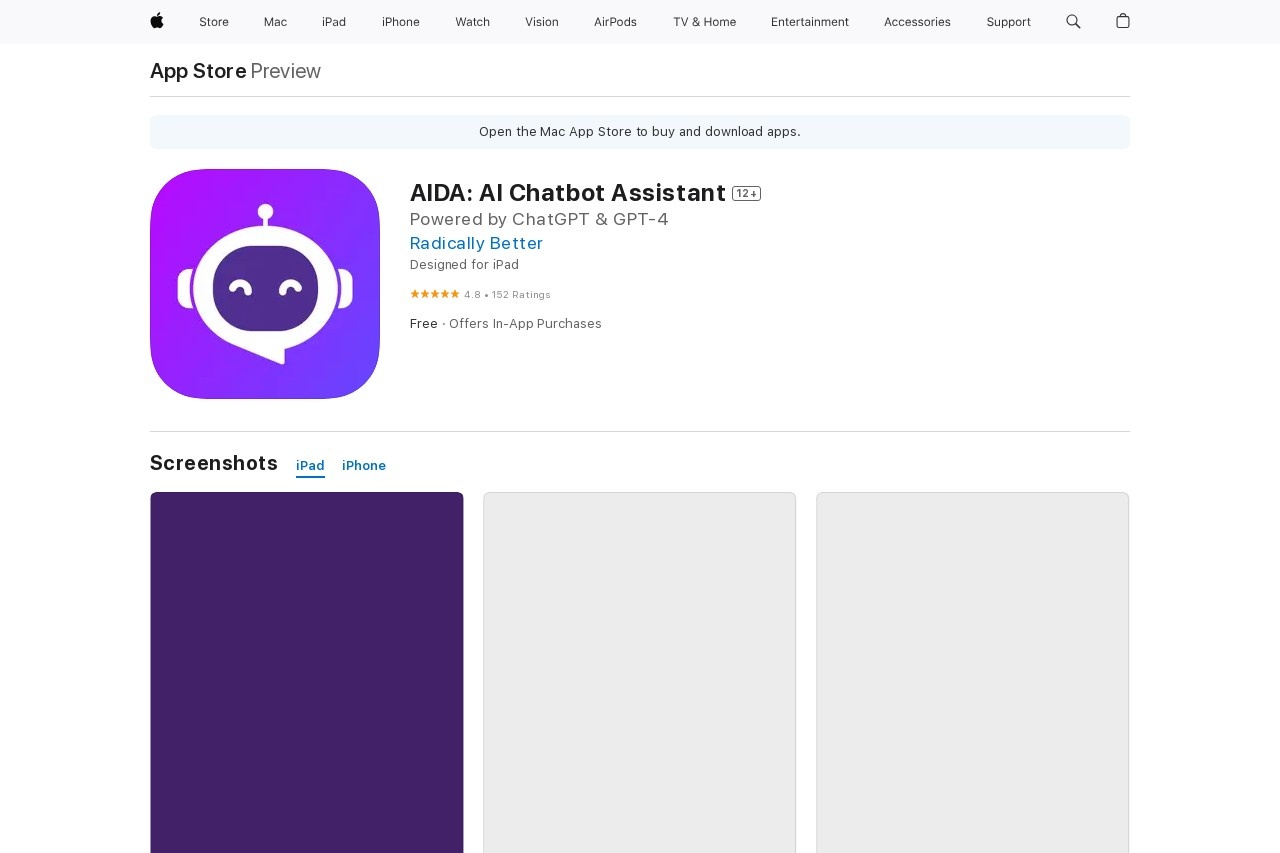Screen dimensions: 1280x853
Task: Open the Radically Better developer link
Action: 476,243
